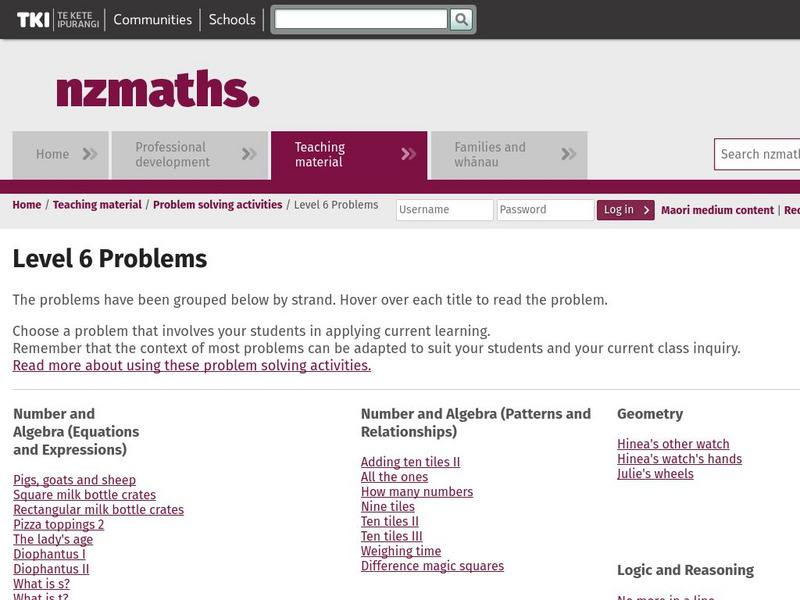The height and width of the screenshot is (600, 800).
Task: Click chevron icon on Professional development tab
Action: tap(249, 154)
